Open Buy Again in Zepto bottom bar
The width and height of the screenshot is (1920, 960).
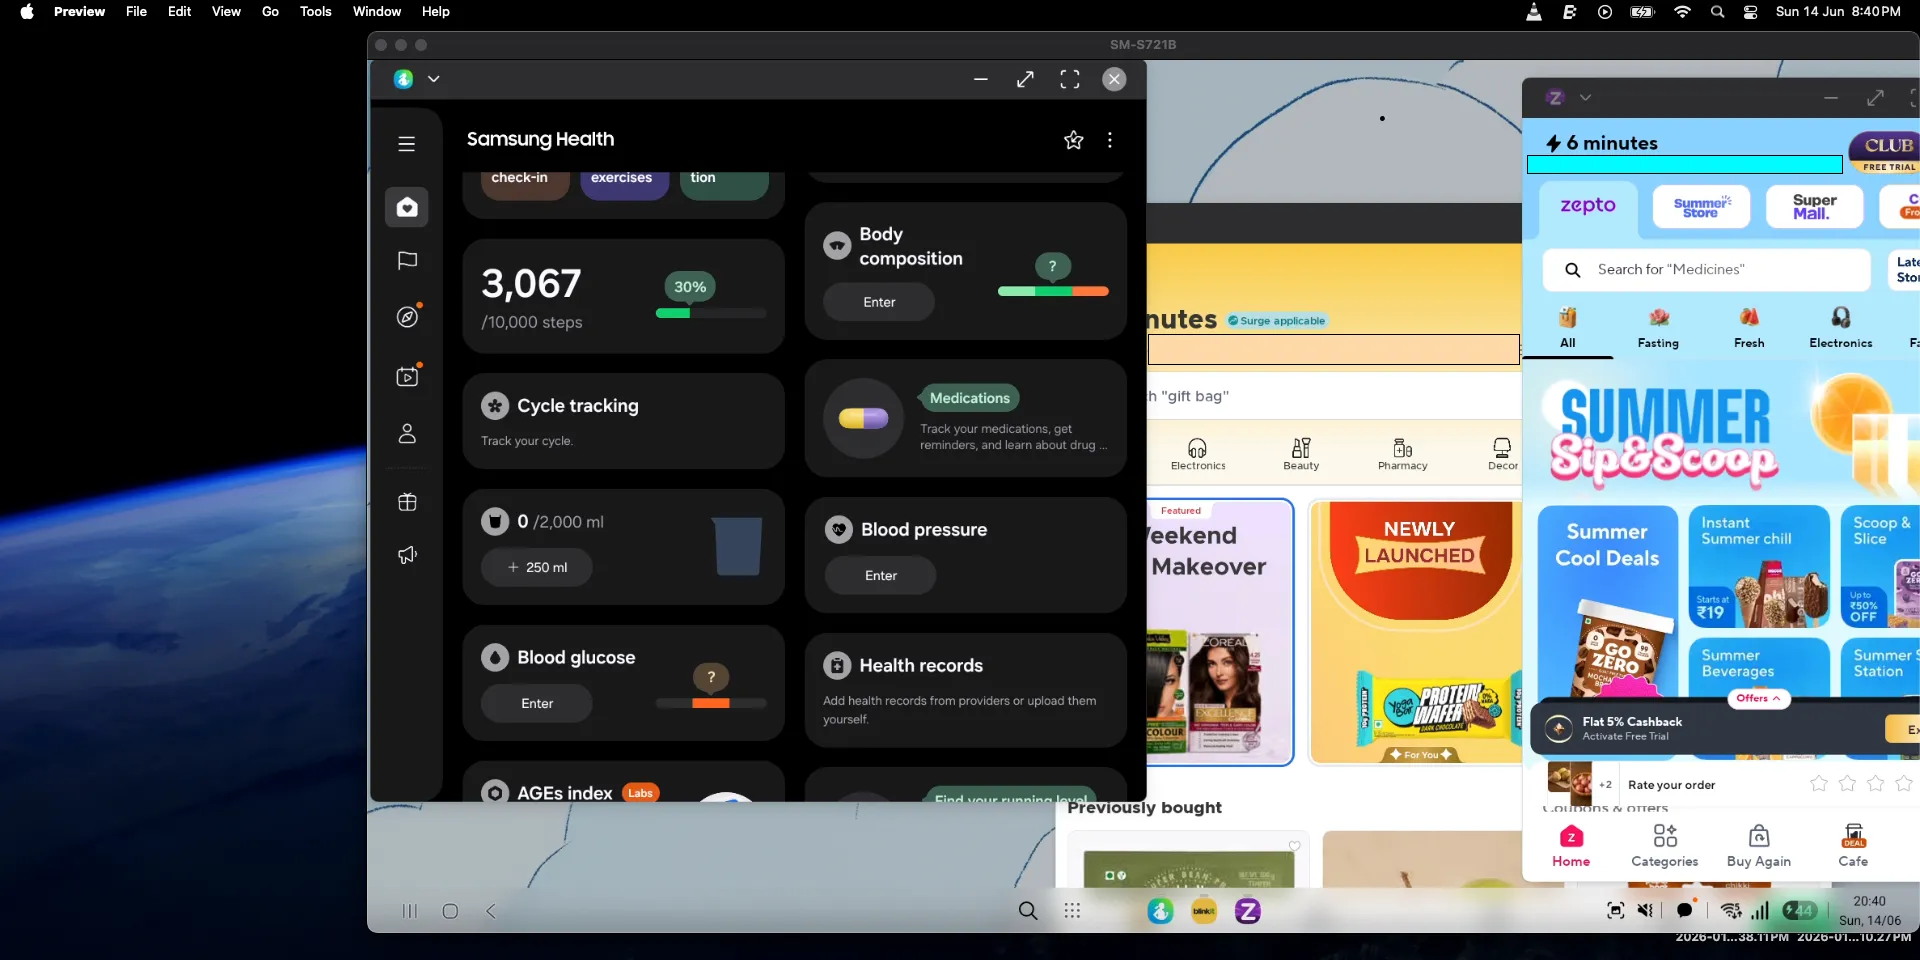[1759, 846]
